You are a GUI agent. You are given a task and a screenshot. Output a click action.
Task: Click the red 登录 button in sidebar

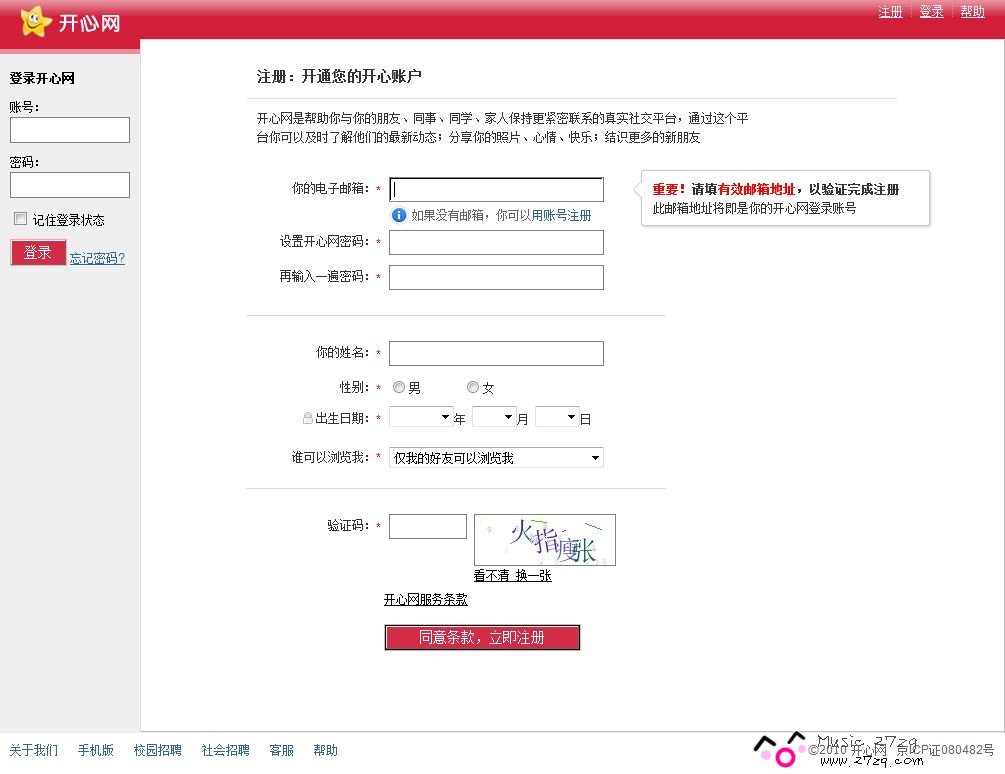coord(38,252)
